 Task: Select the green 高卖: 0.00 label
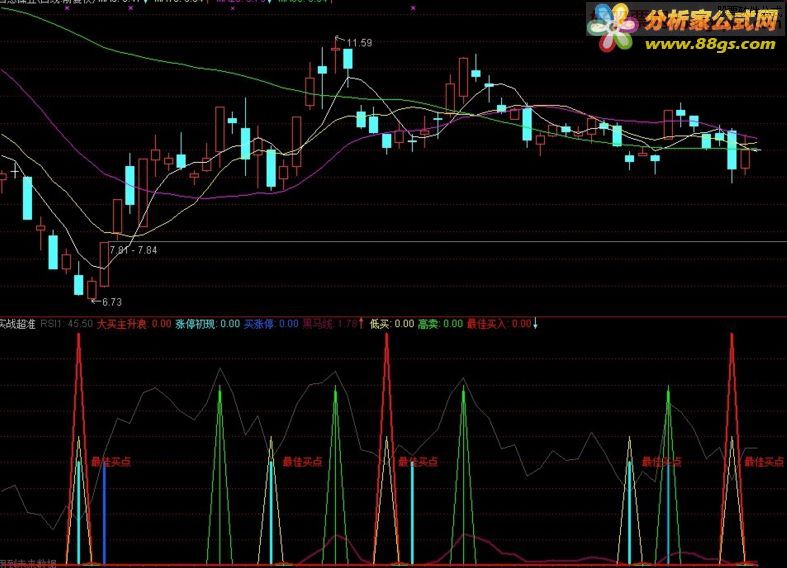[x=440, y=324]
